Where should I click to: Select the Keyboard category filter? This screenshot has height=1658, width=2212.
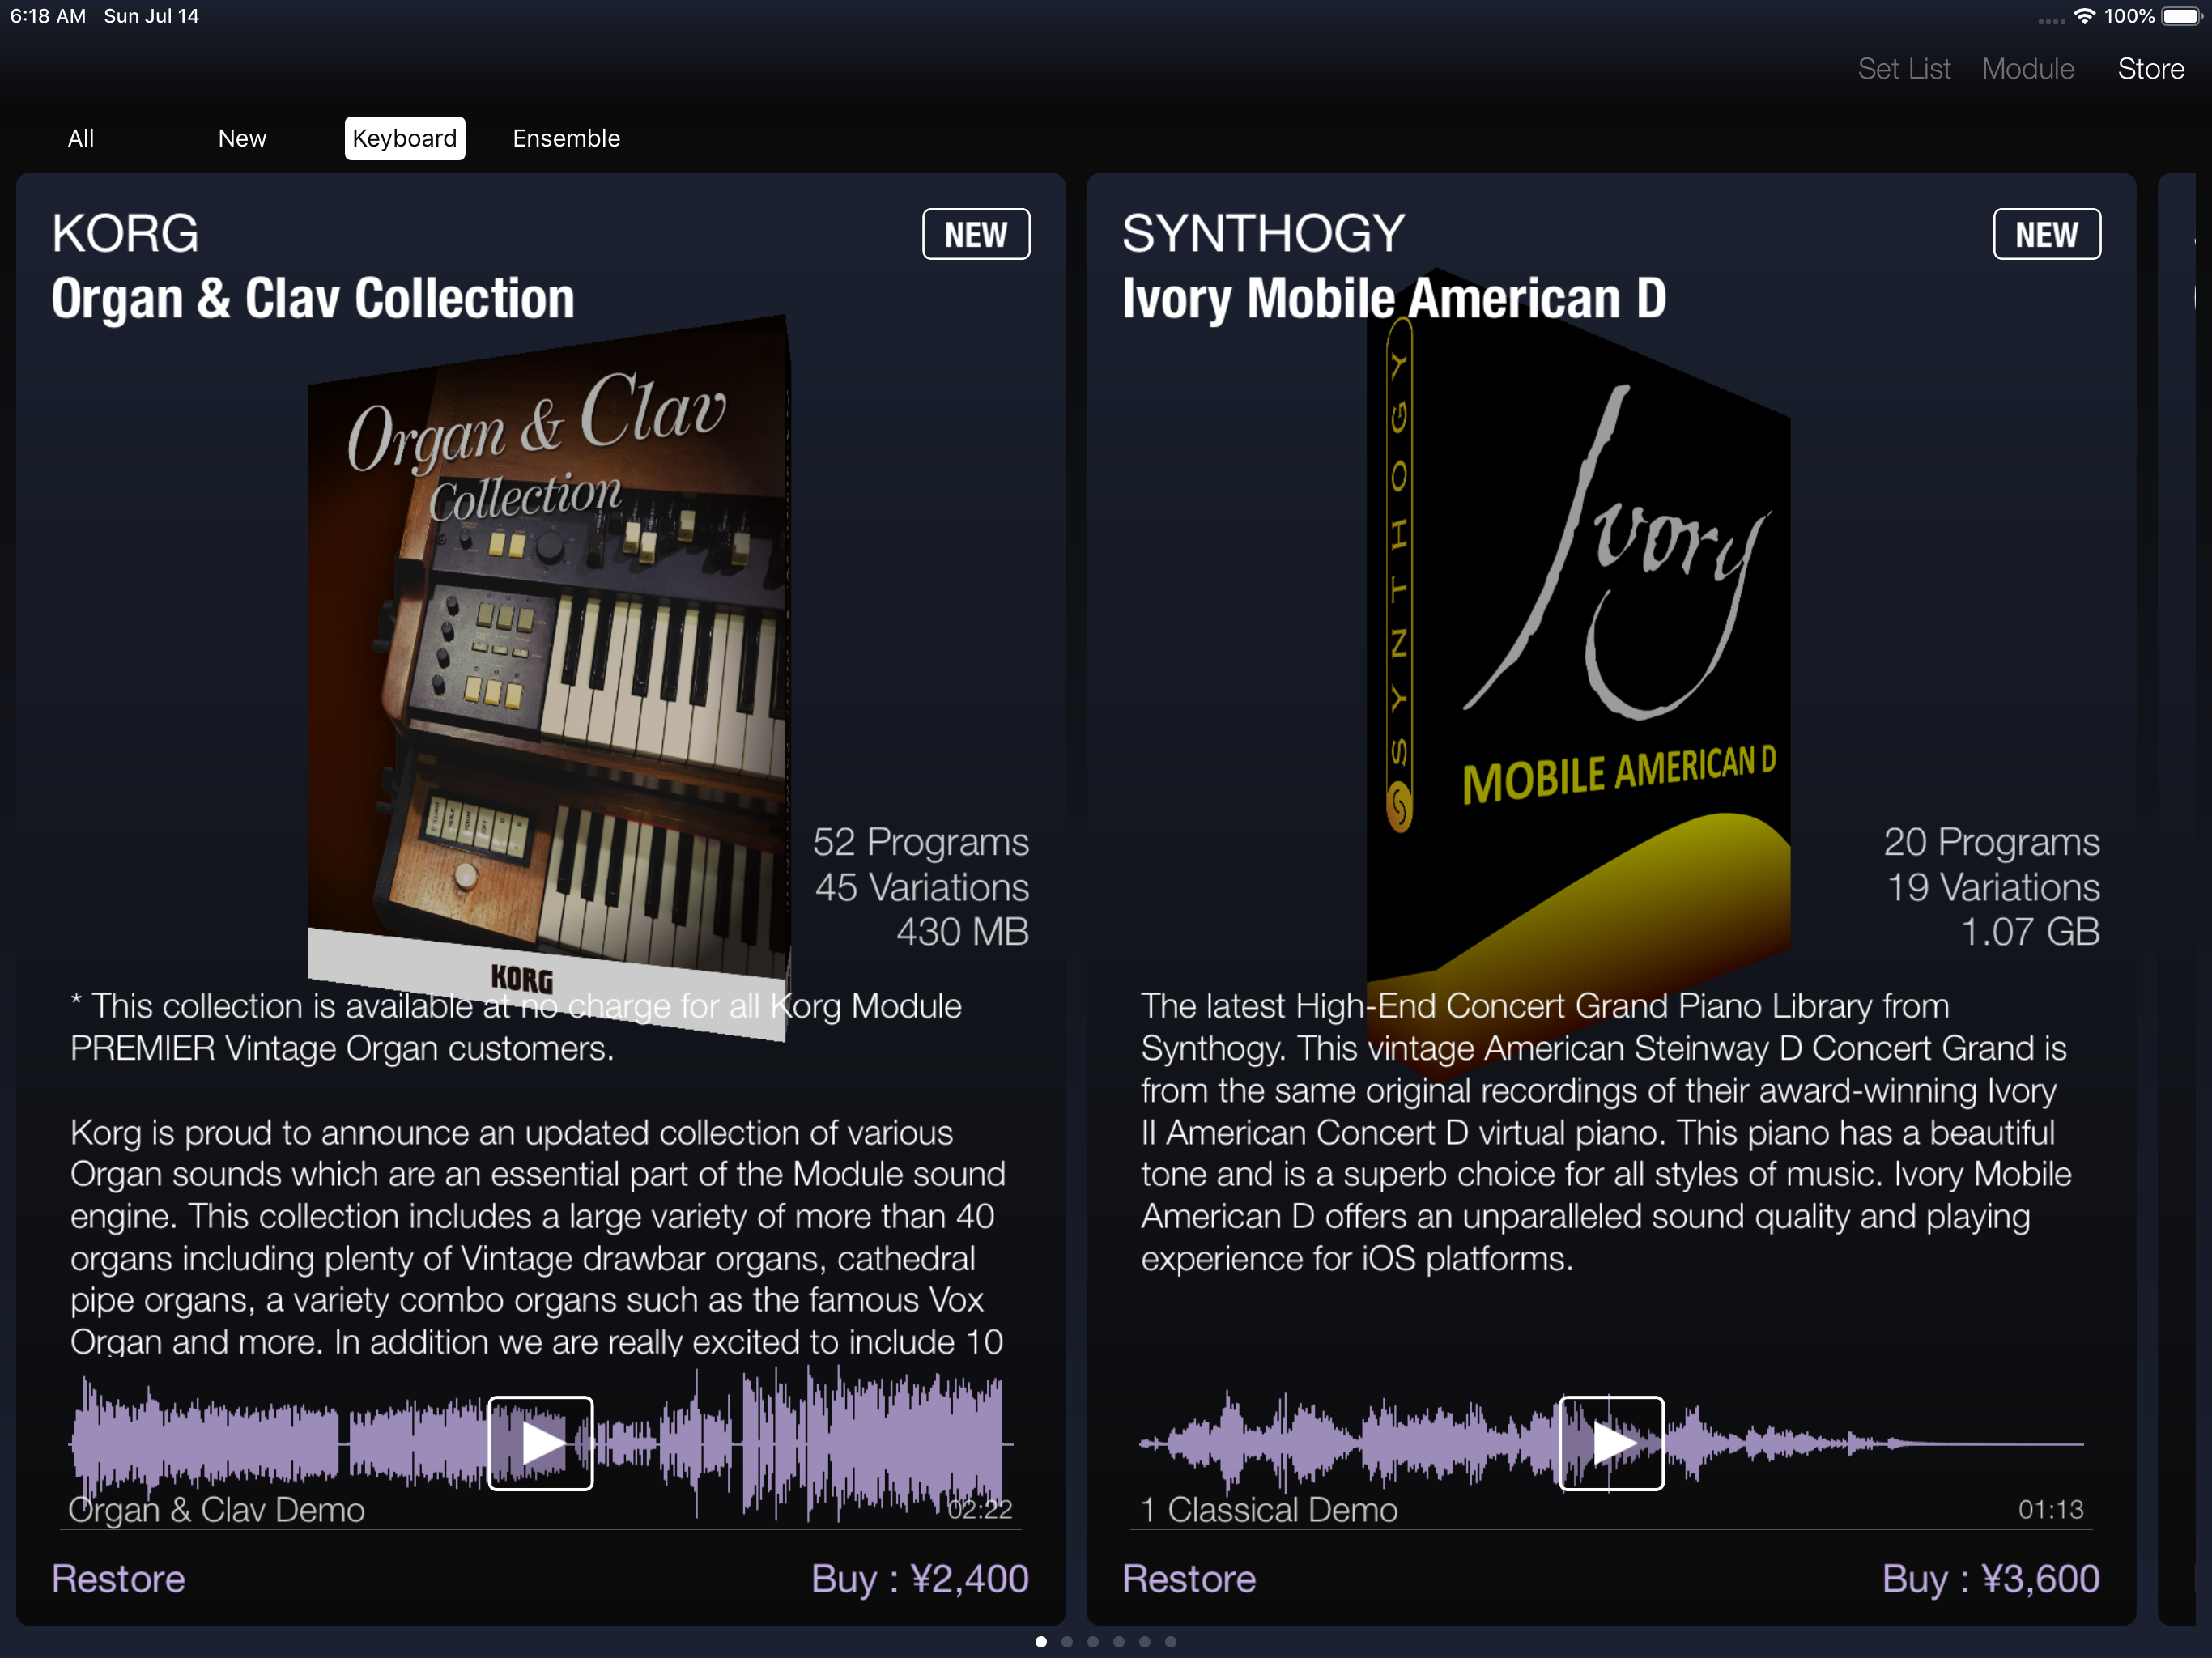tap(404, 138)
